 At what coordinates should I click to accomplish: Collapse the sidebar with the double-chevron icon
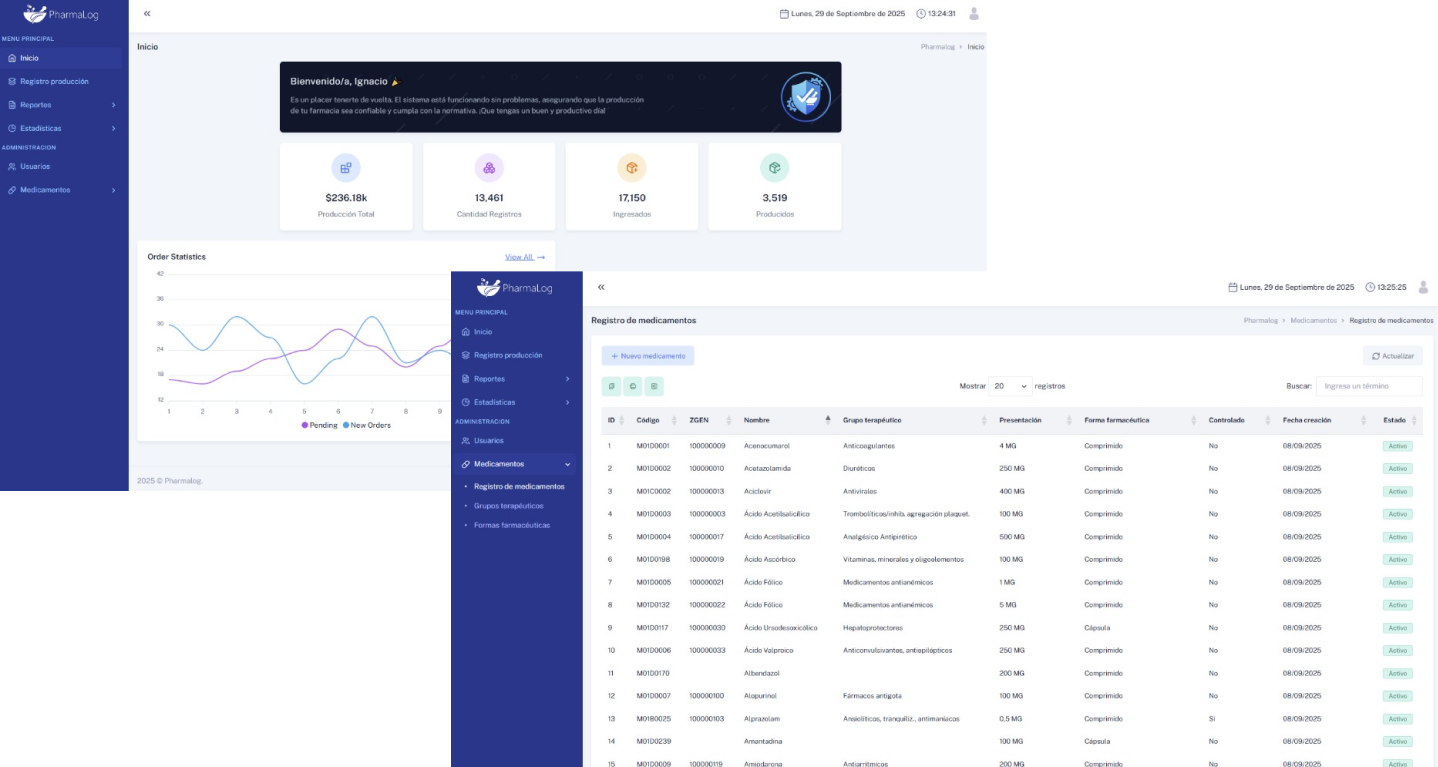click(x=600, y=286)
